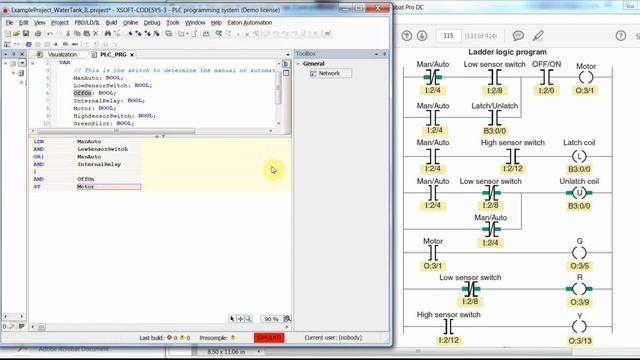
Task: Click the Motor operand field in ST row
Action: coord(109,187)
